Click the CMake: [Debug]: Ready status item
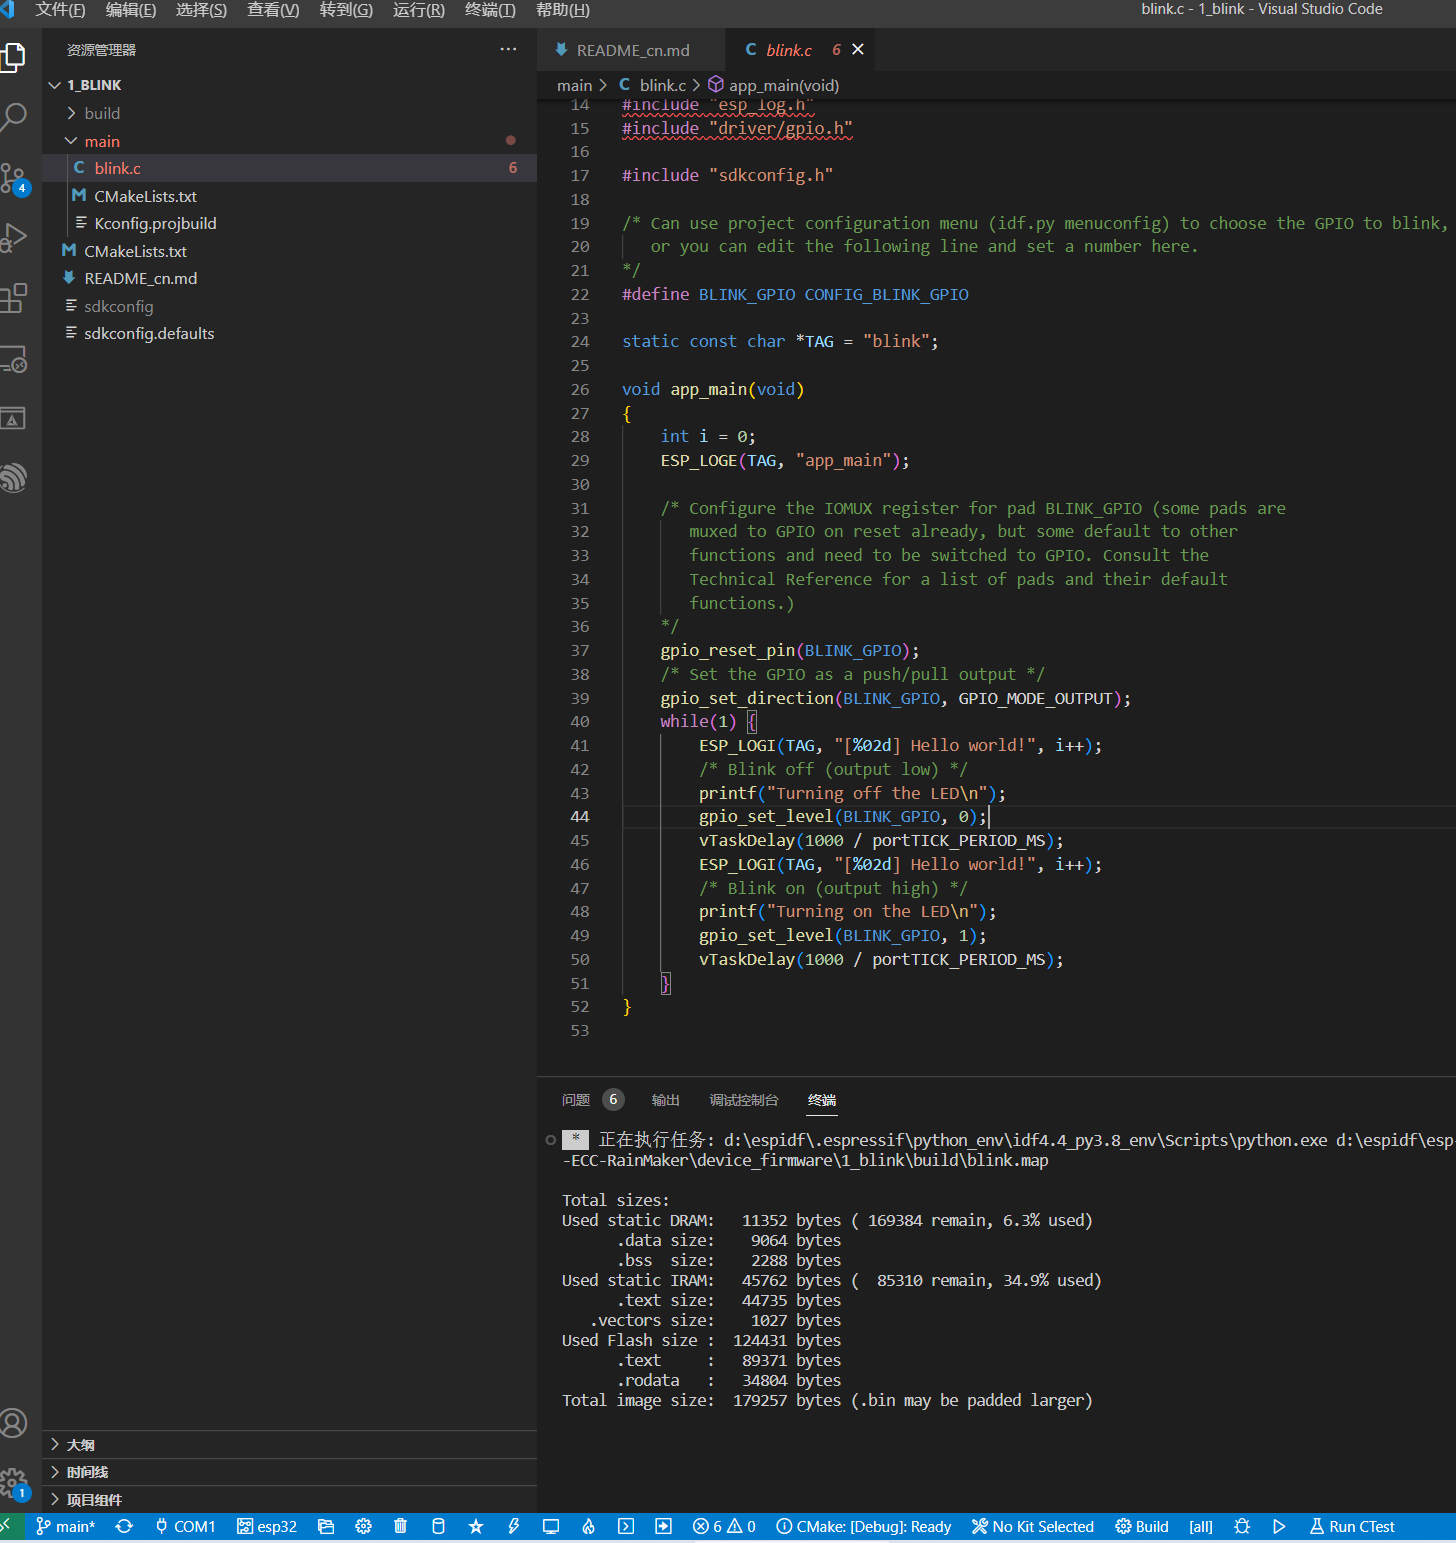The width and height of the screenshot is (1456, 1543). coord(864,1526)
